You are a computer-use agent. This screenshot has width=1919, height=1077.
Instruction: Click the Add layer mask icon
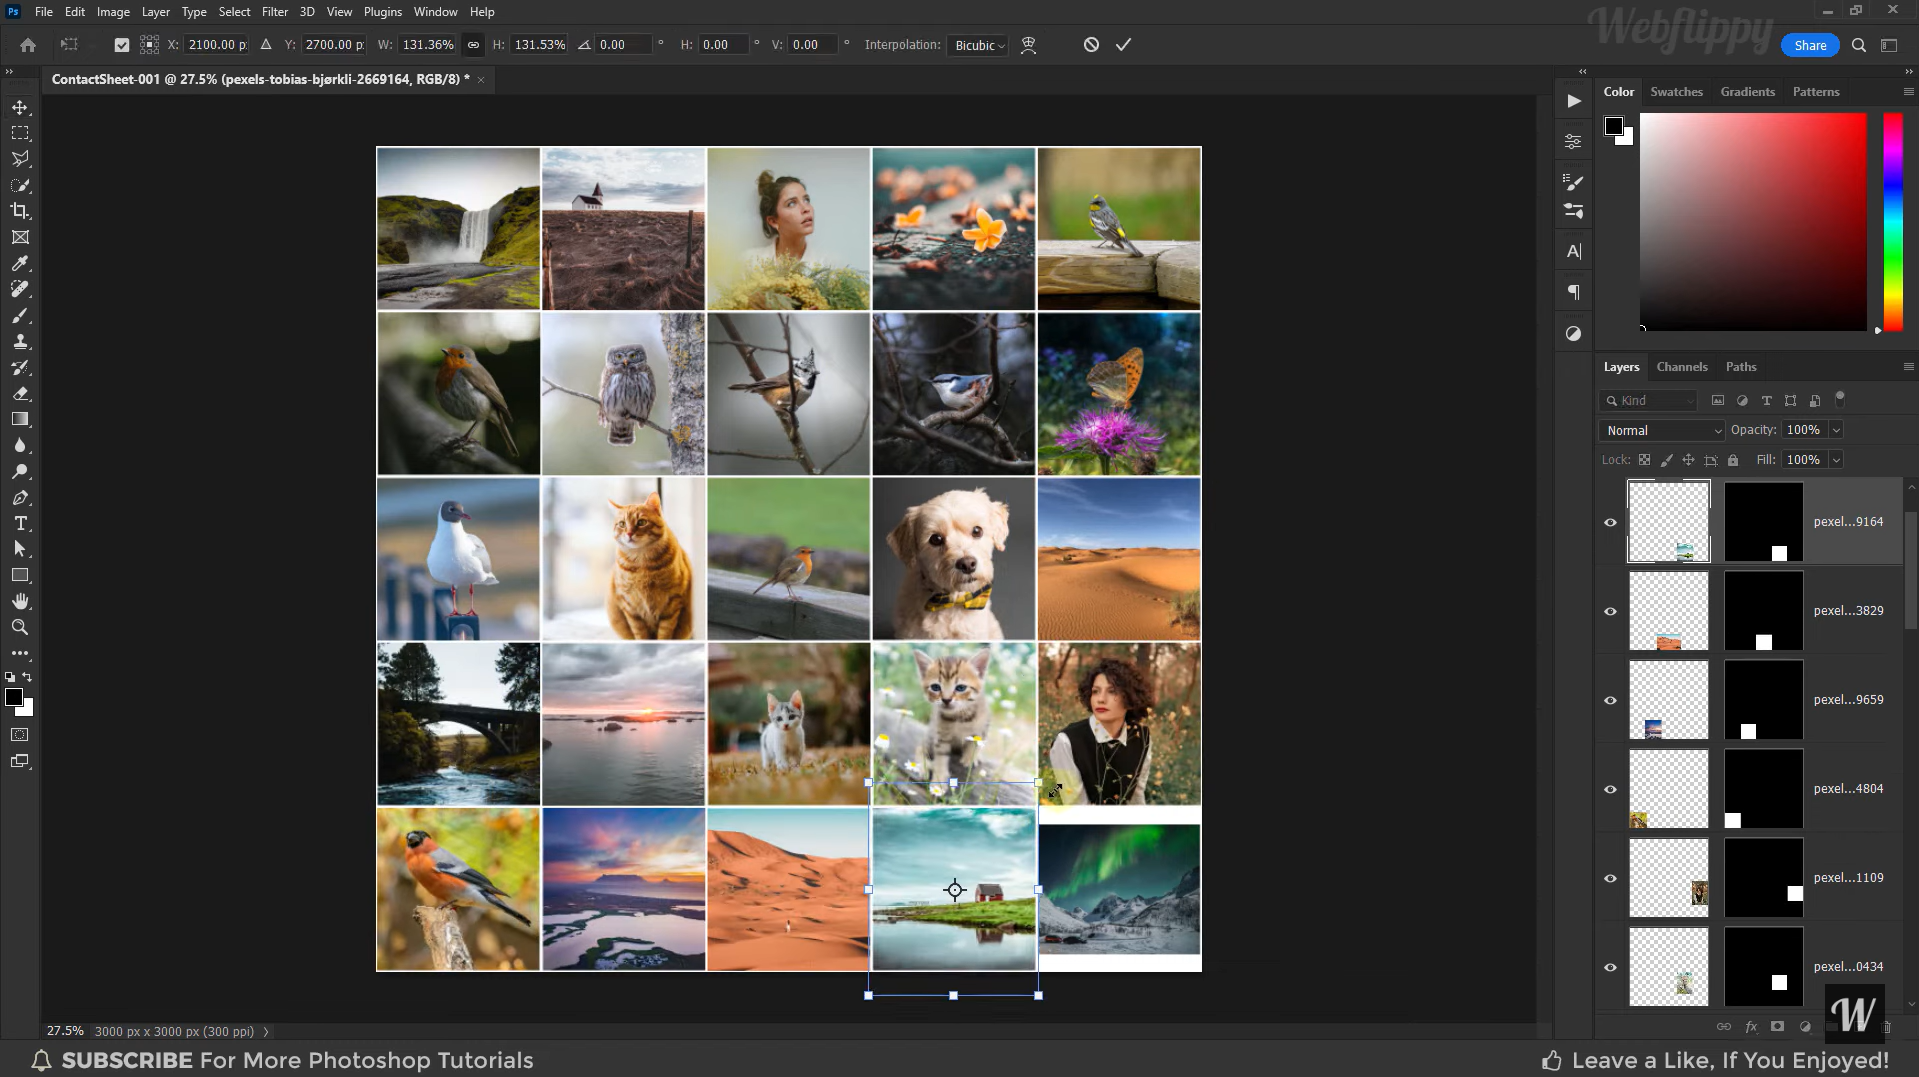point(1777,1027)
